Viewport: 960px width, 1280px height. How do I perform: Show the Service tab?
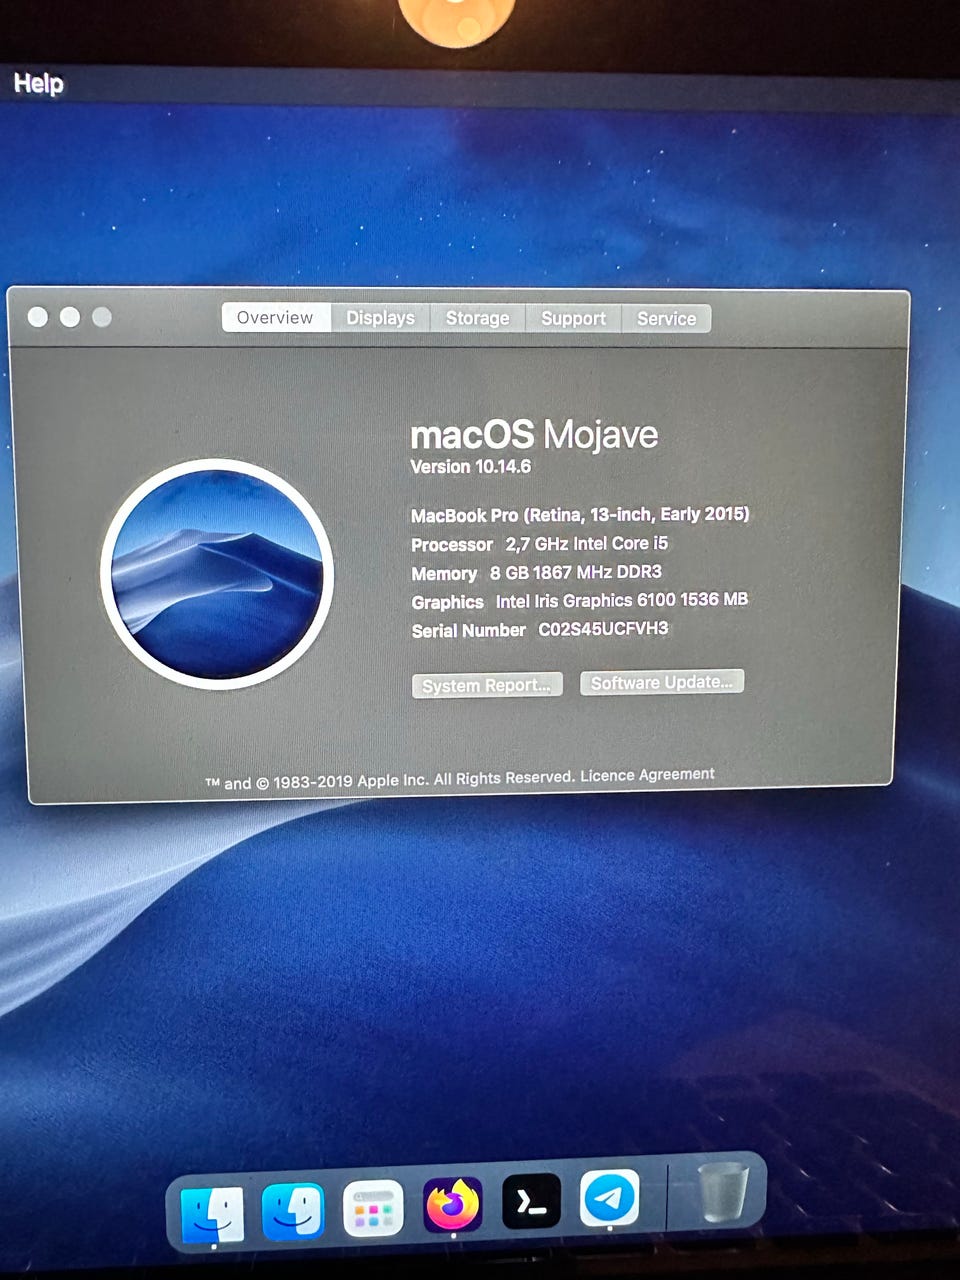666,318
